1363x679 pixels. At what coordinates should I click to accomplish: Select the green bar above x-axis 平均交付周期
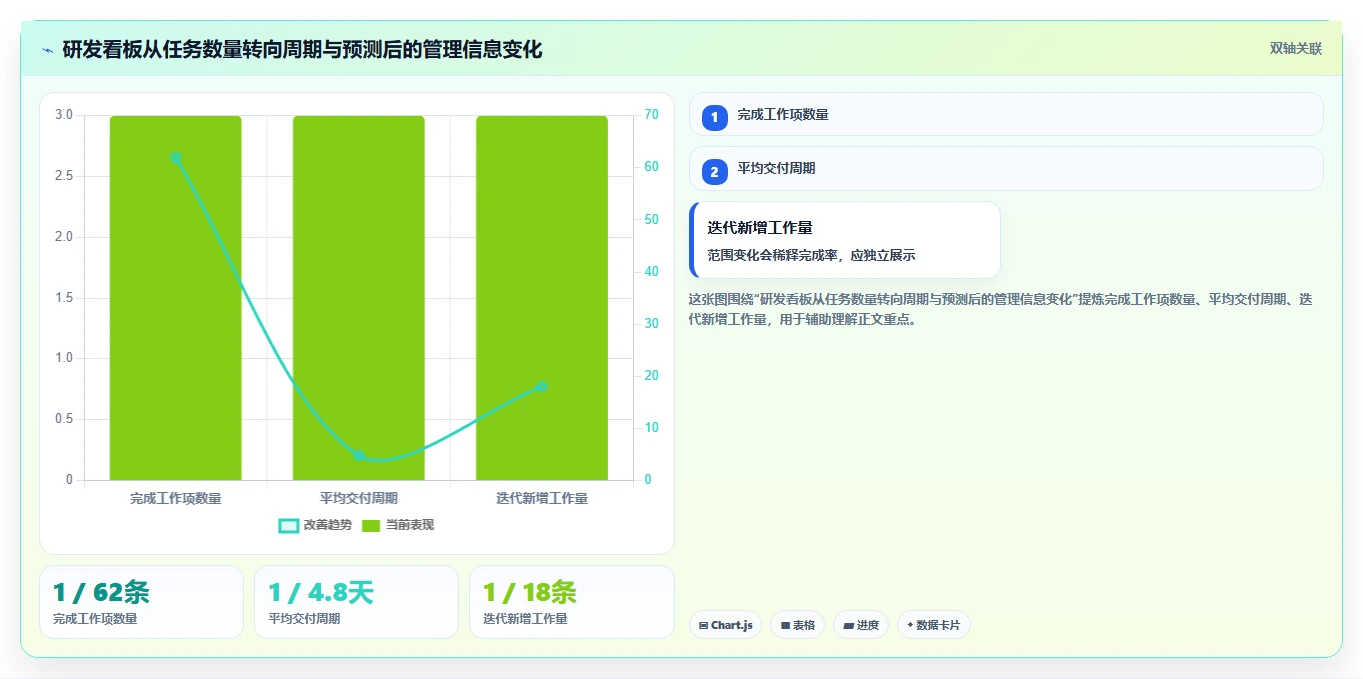[359, 298]
